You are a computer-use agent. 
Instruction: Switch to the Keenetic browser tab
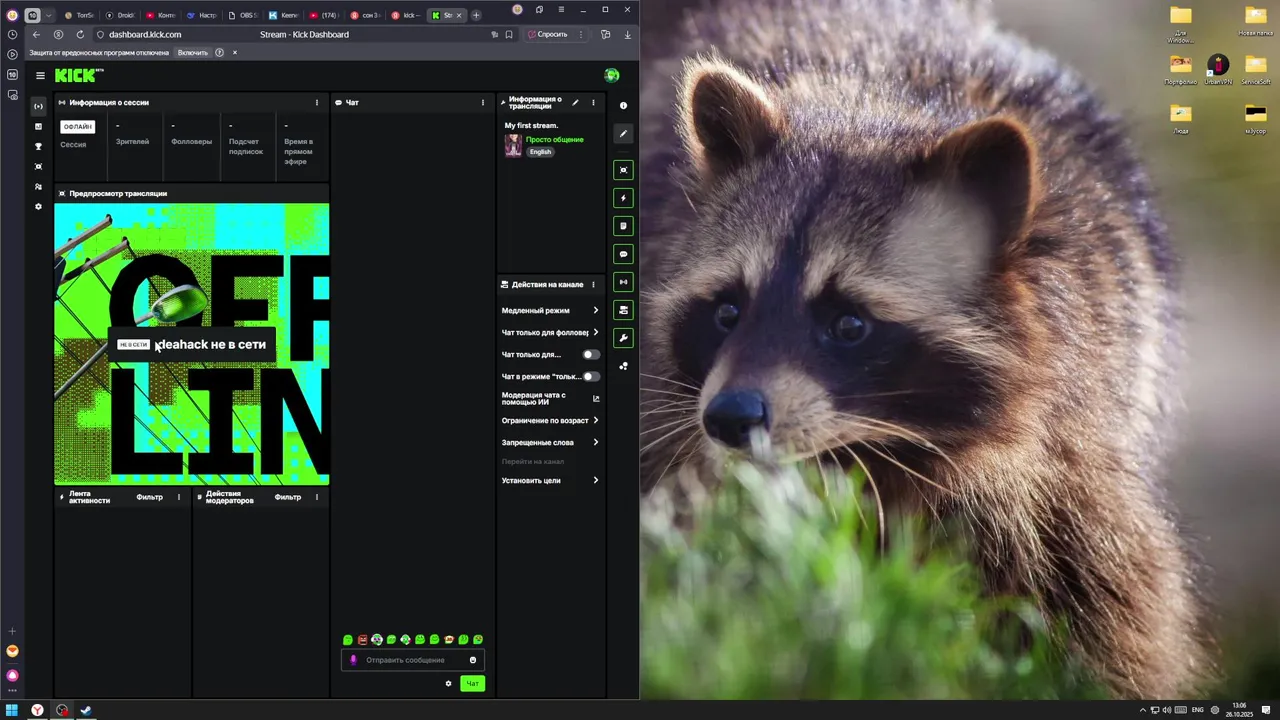click(284, 15)
